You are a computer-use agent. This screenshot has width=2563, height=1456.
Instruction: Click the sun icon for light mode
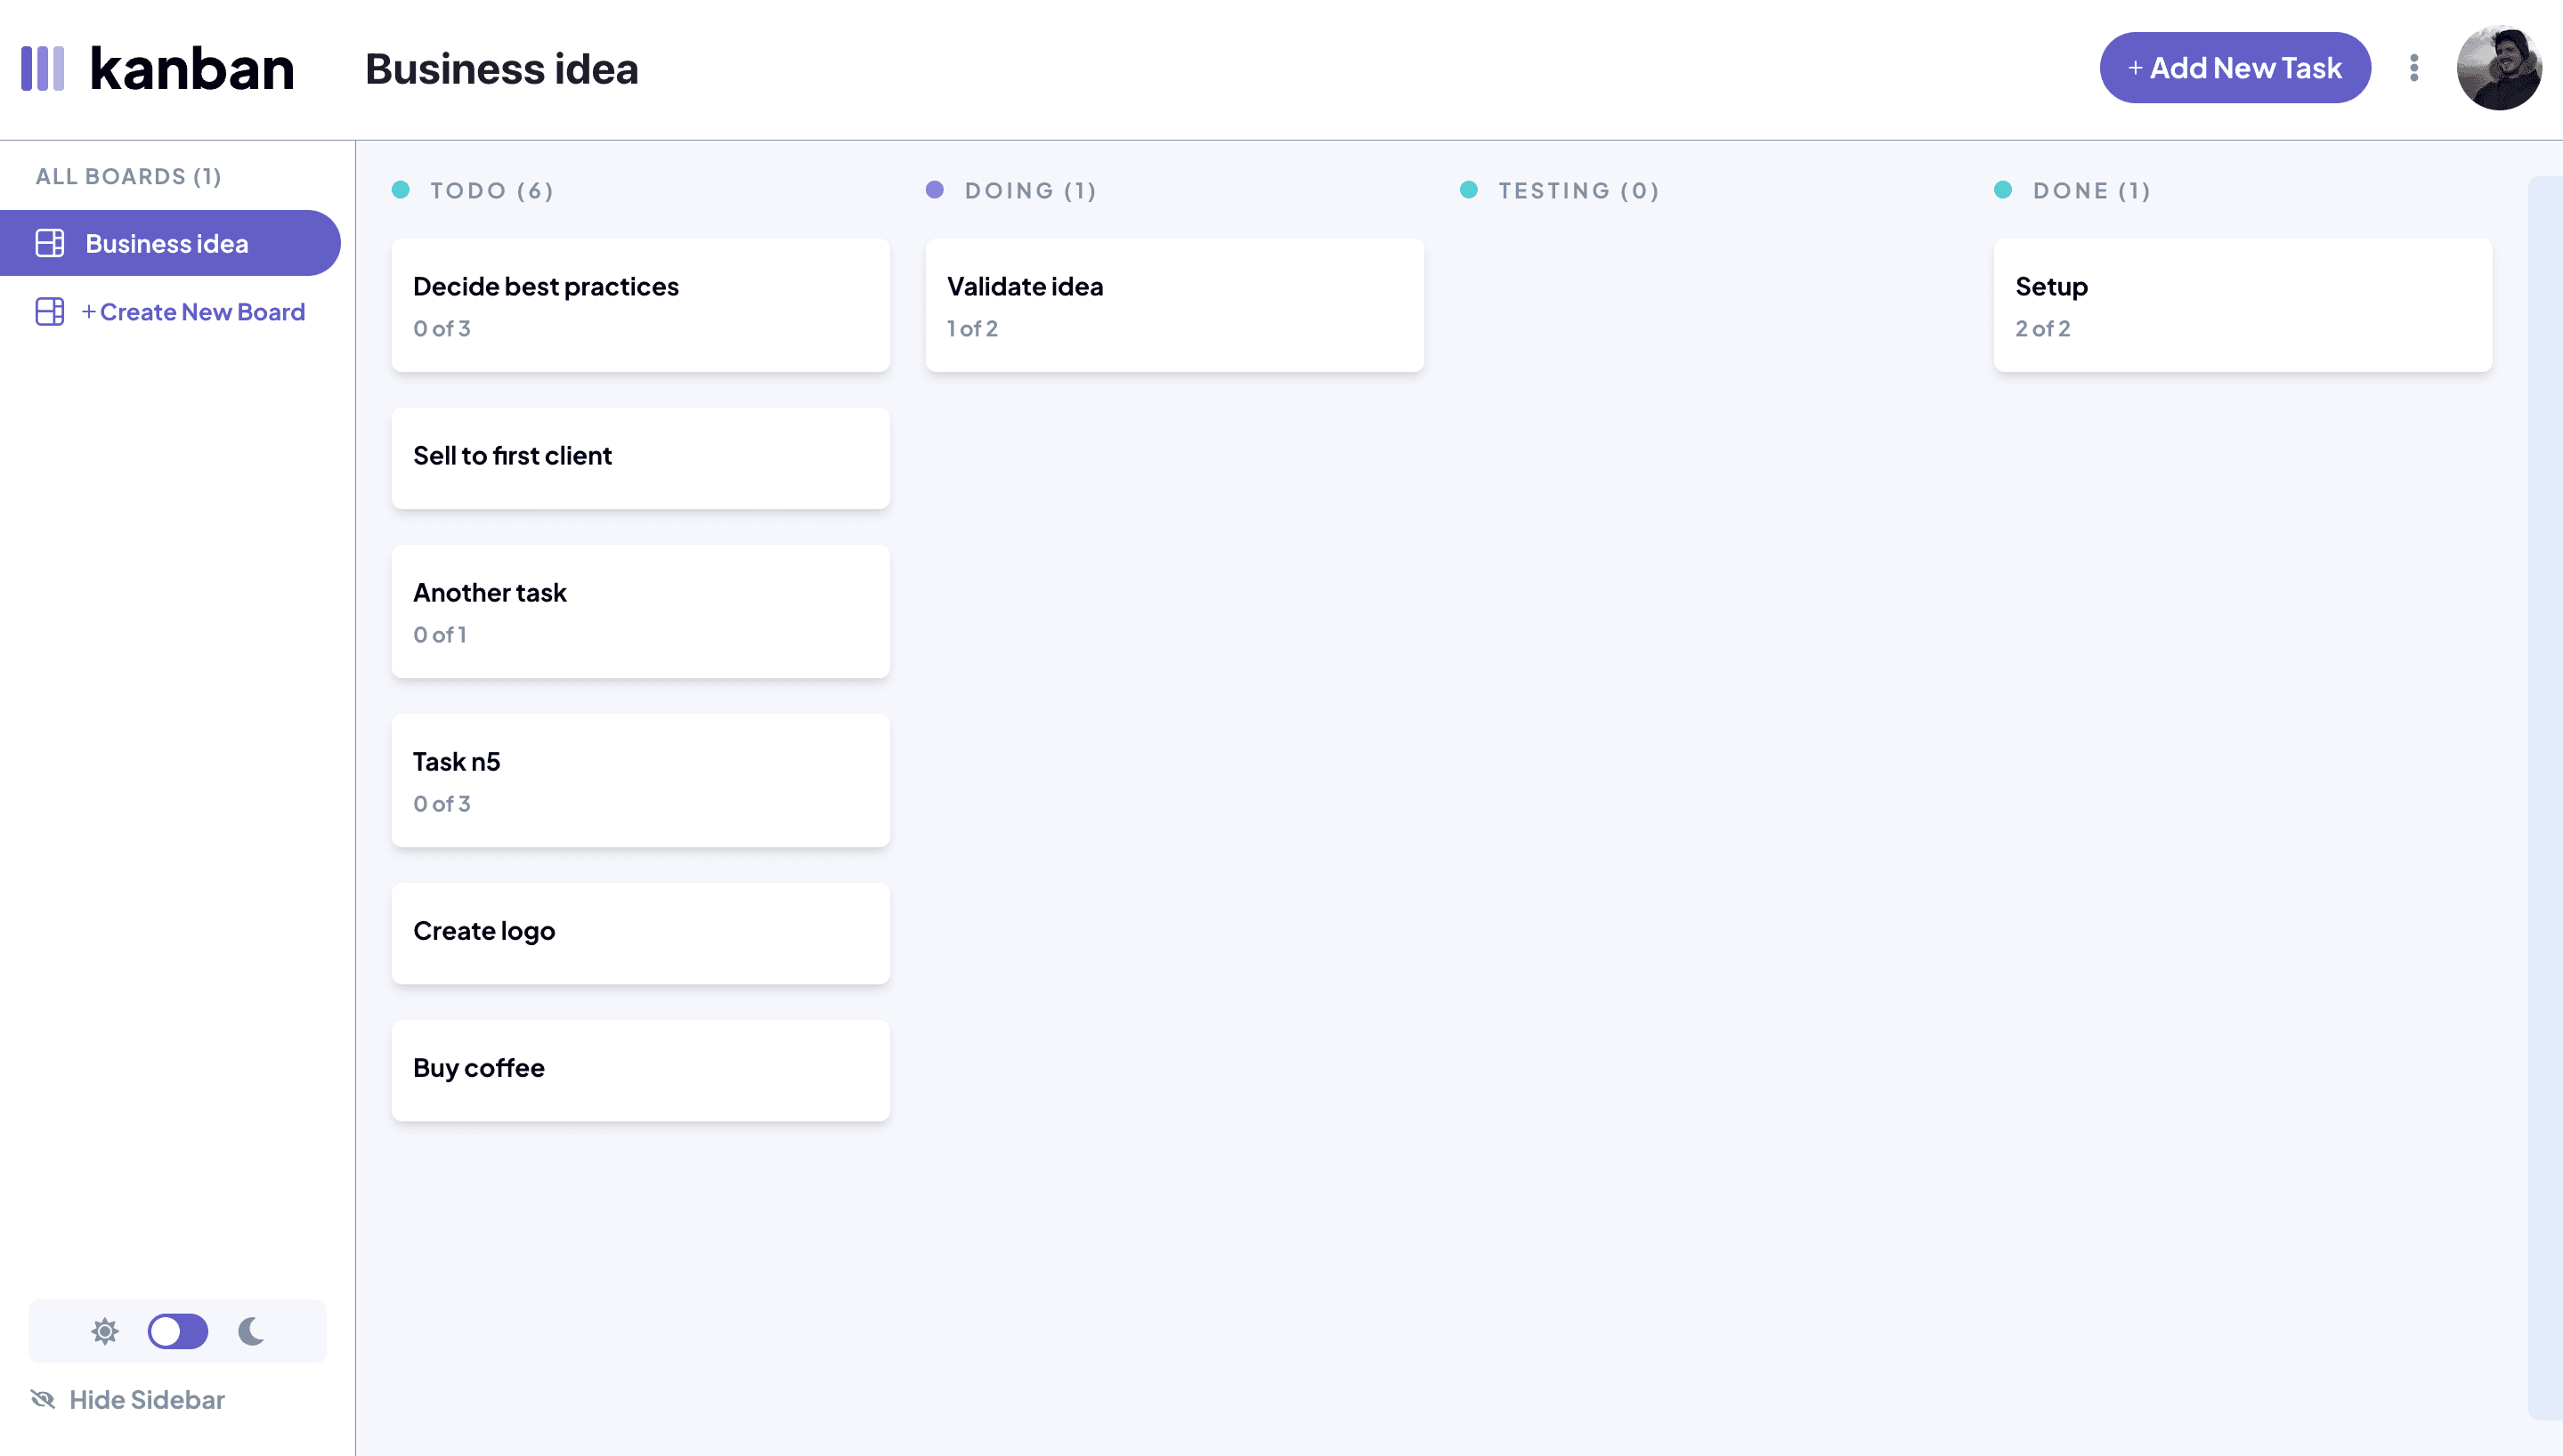(x=104, y=1331)
